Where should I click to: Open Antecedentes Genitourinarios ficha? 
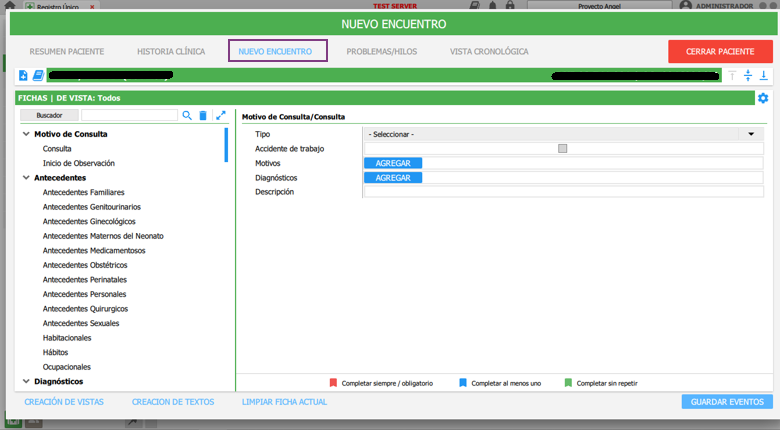[x=92, y=207]
